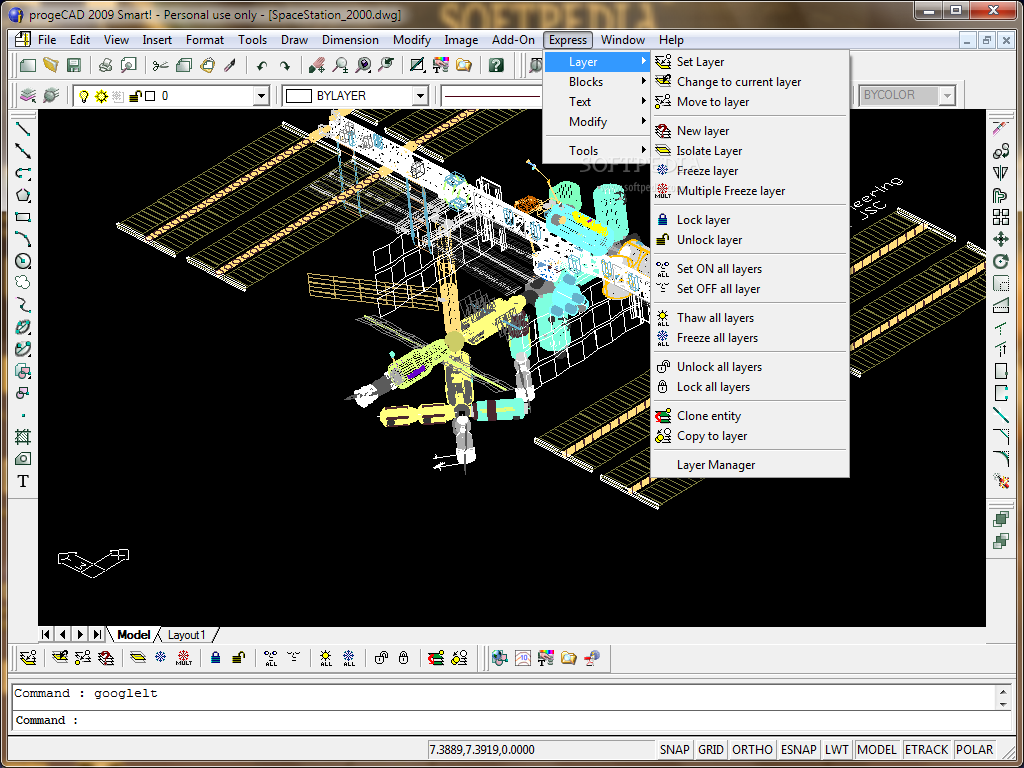Switch to the Model tab

pos(134,635)
